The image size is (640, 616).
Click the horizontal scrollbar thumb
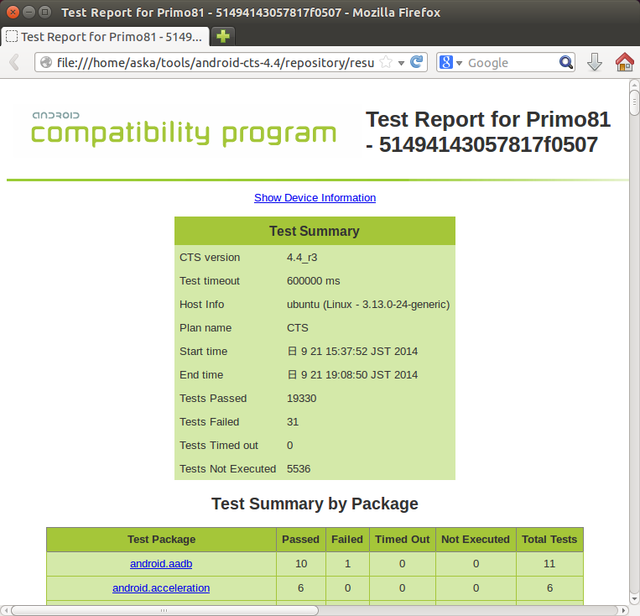[x=164, y=610]
